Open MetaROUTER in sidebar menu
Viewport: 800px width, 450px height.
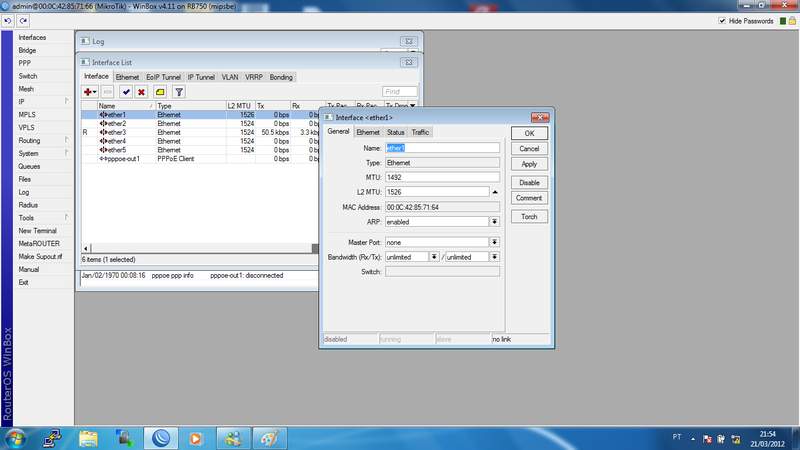39,243
